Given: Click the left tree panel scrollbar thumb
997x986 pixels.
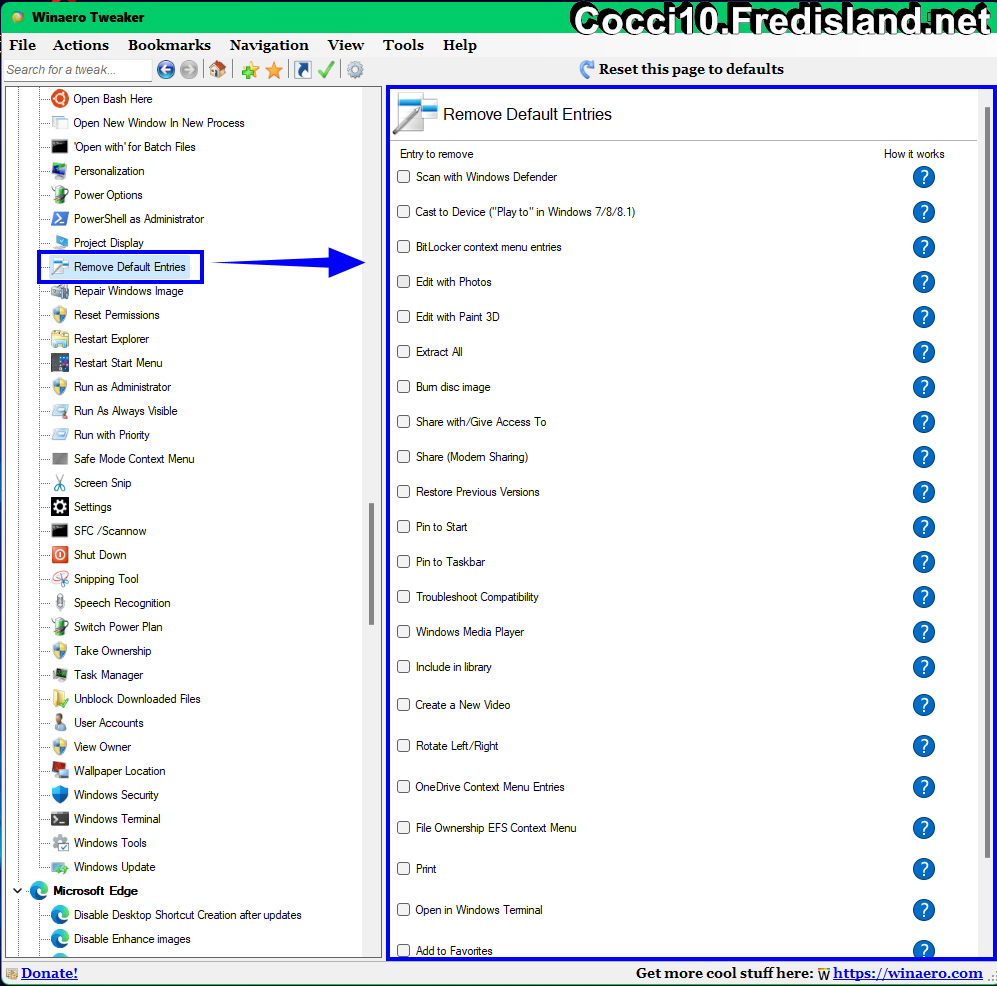Looking at the screenshot, I should [371, 564].
